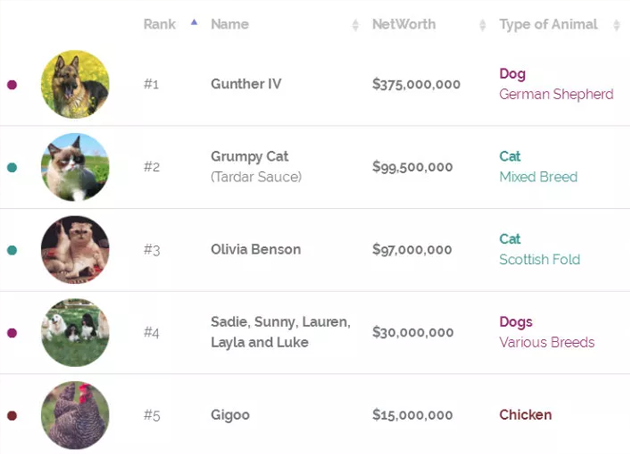This screenshot has width=630, height=454.
Task: Sort table by Rank column arrow
Action: (x=194, y=22)
